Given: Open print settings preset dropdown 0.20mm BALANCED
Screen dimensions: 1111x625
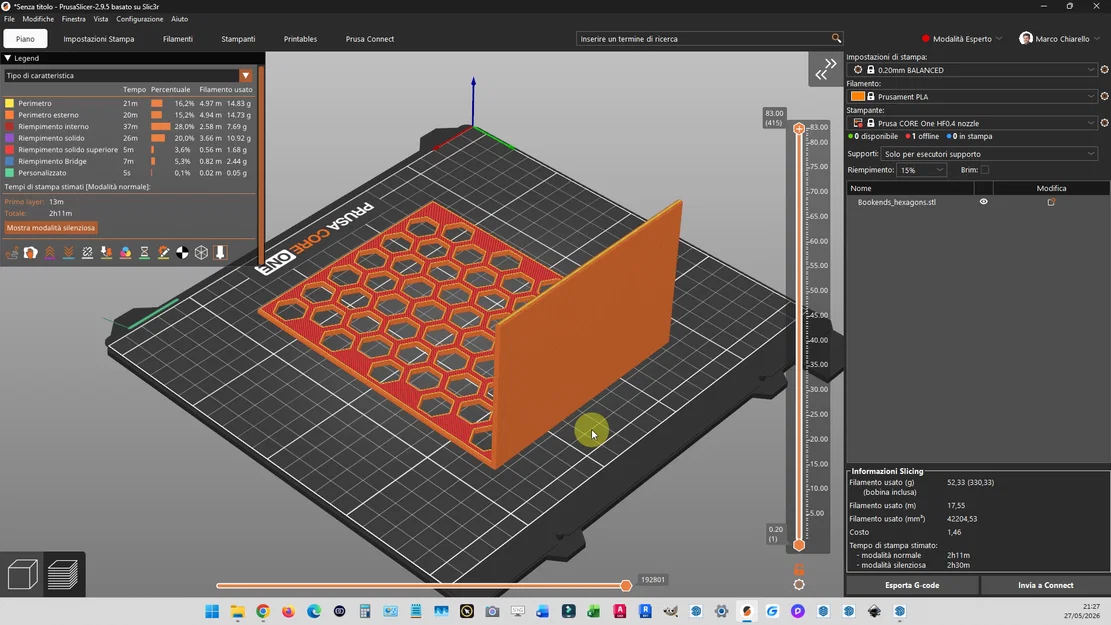Looking at the screenshot, I should 972,69.
